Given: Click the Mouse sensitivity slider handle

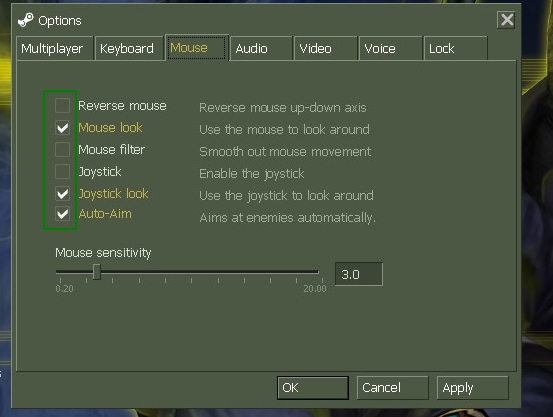Looking at the screenshot, I should point(97,272).
